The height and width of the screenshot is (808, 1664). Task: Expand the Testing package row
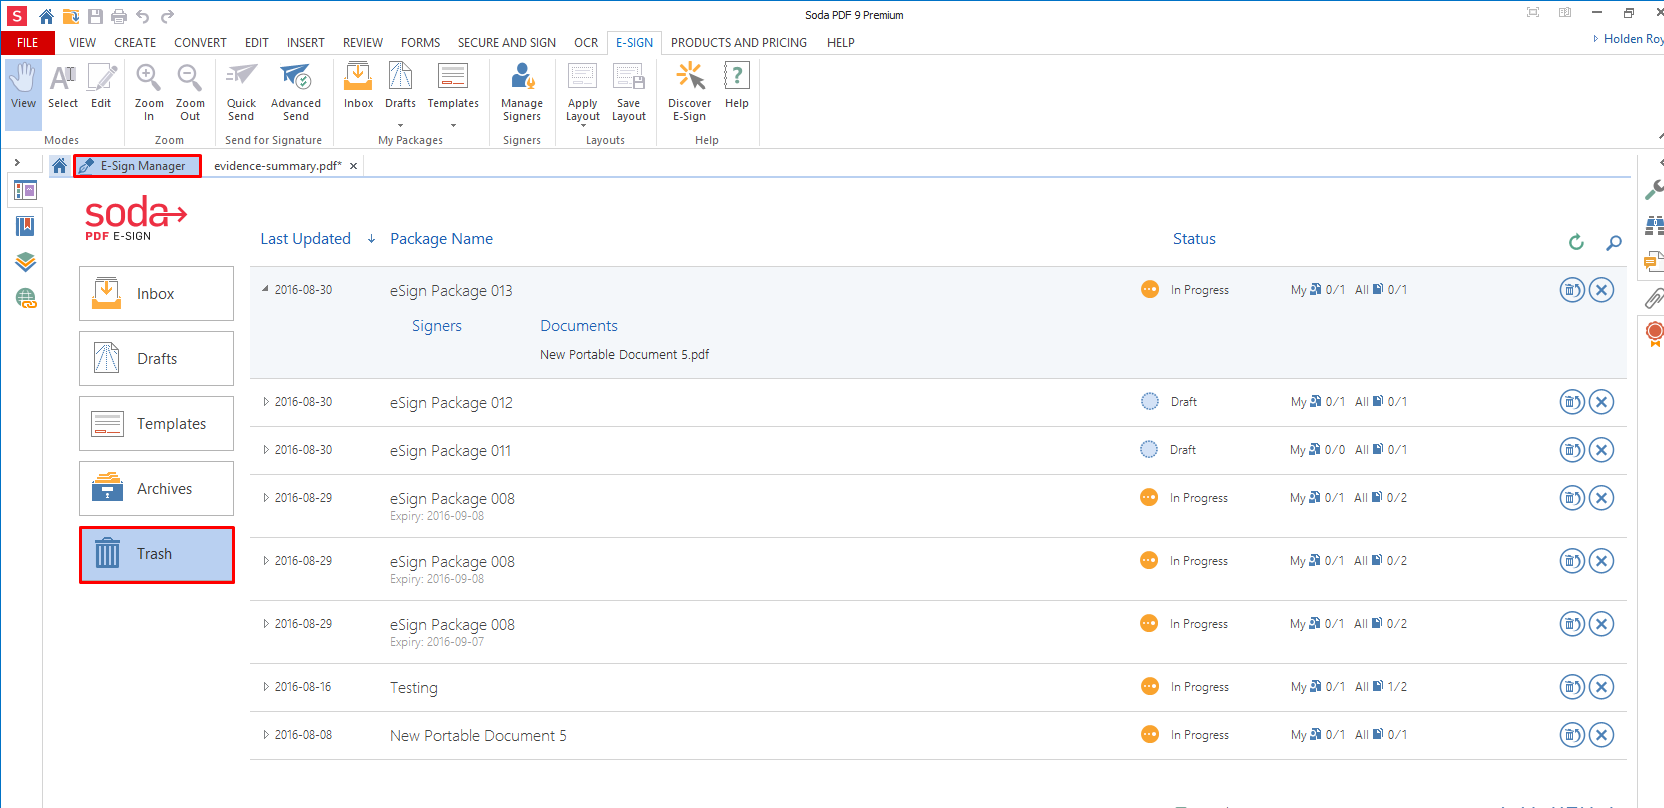(x=265, y=687)
